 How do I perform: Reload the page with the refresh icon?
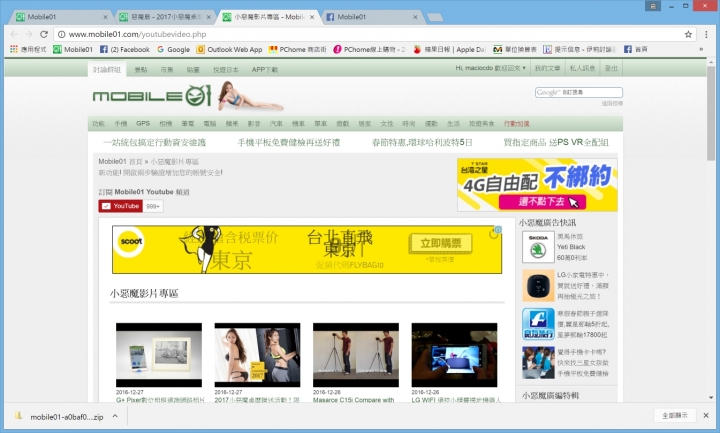(x=44, y=34)
